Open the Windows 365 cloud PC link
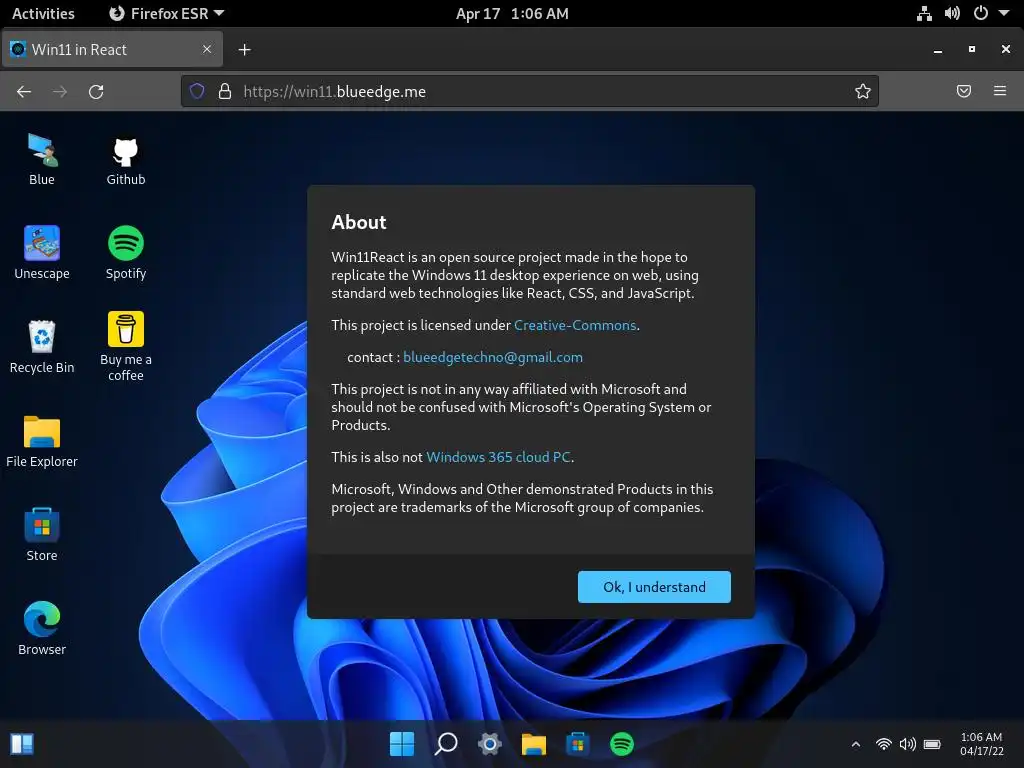The height and width of the screenshot is (768, 1024). [498, 457]
